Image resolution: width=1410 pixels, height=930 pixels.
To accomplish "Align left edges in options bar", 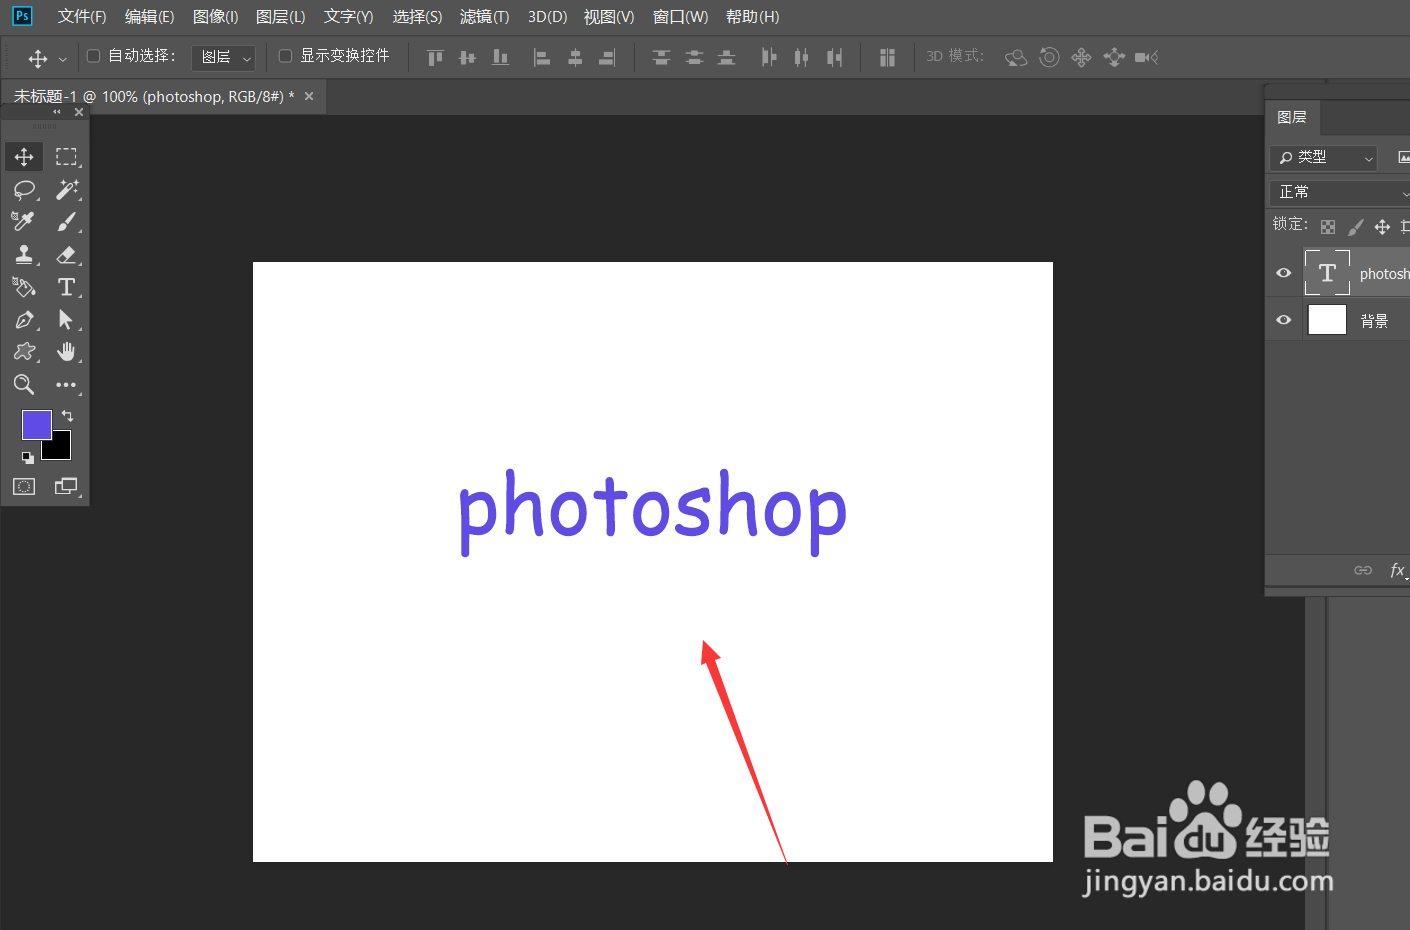I will [x=542, y=58].
